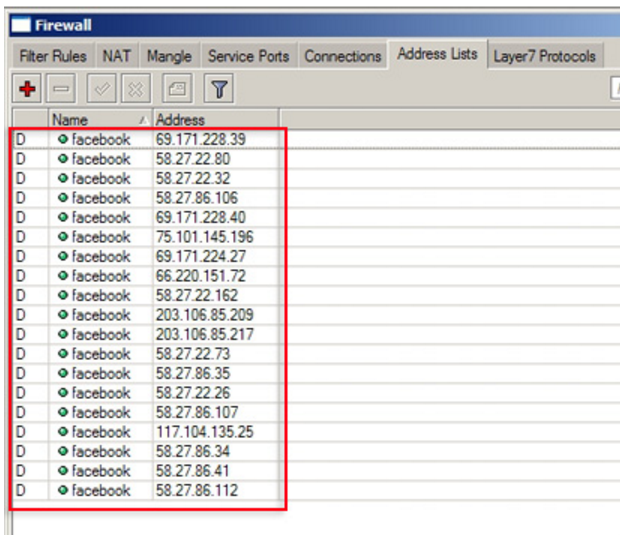Sort by the Address column header
The image size is (620, 535).
tap(216, 120)
